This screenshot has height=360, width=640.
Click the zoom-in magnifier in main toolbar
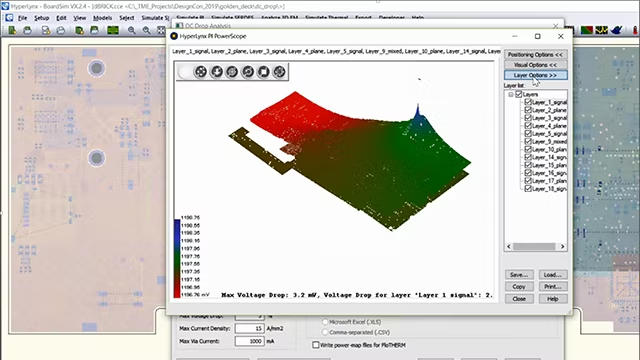(x=131, y=30)
